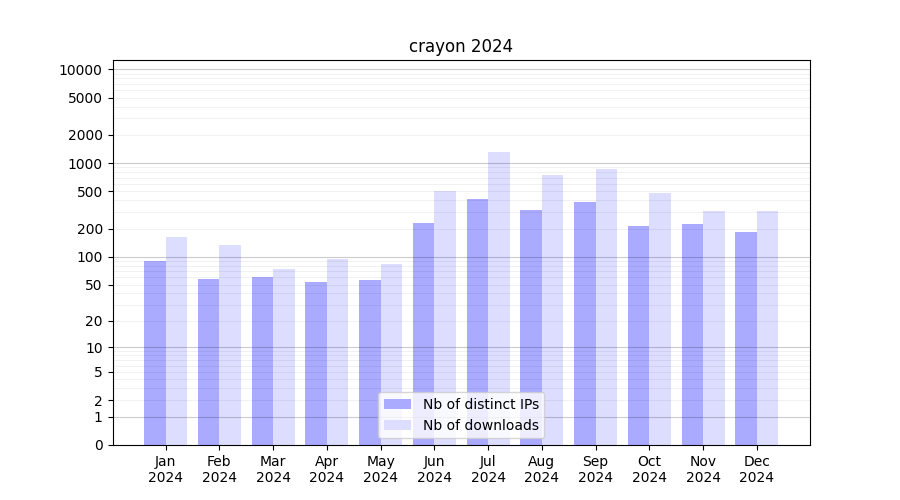Click the 1000 y-axis tick label
900x500 pixels.
84,164
